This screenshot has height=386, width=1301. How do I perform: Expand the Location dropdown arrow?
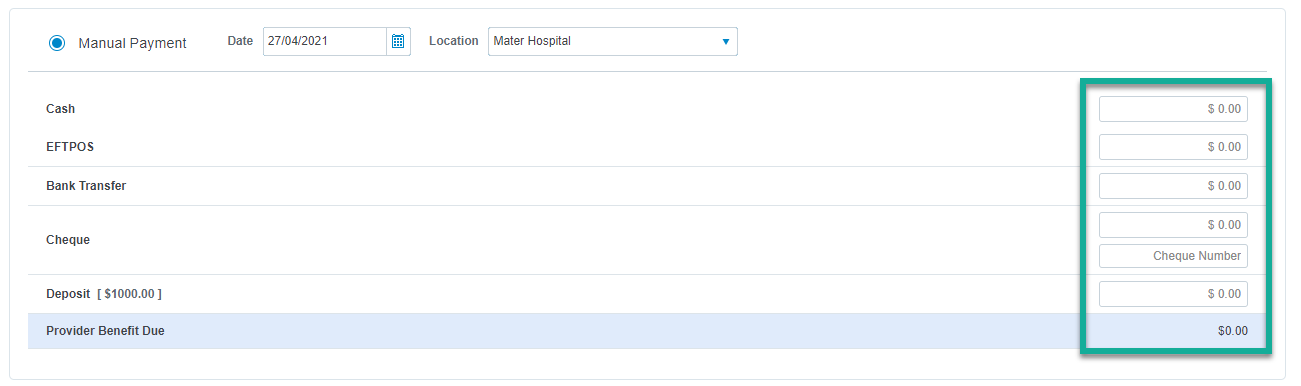click(726, 42)
